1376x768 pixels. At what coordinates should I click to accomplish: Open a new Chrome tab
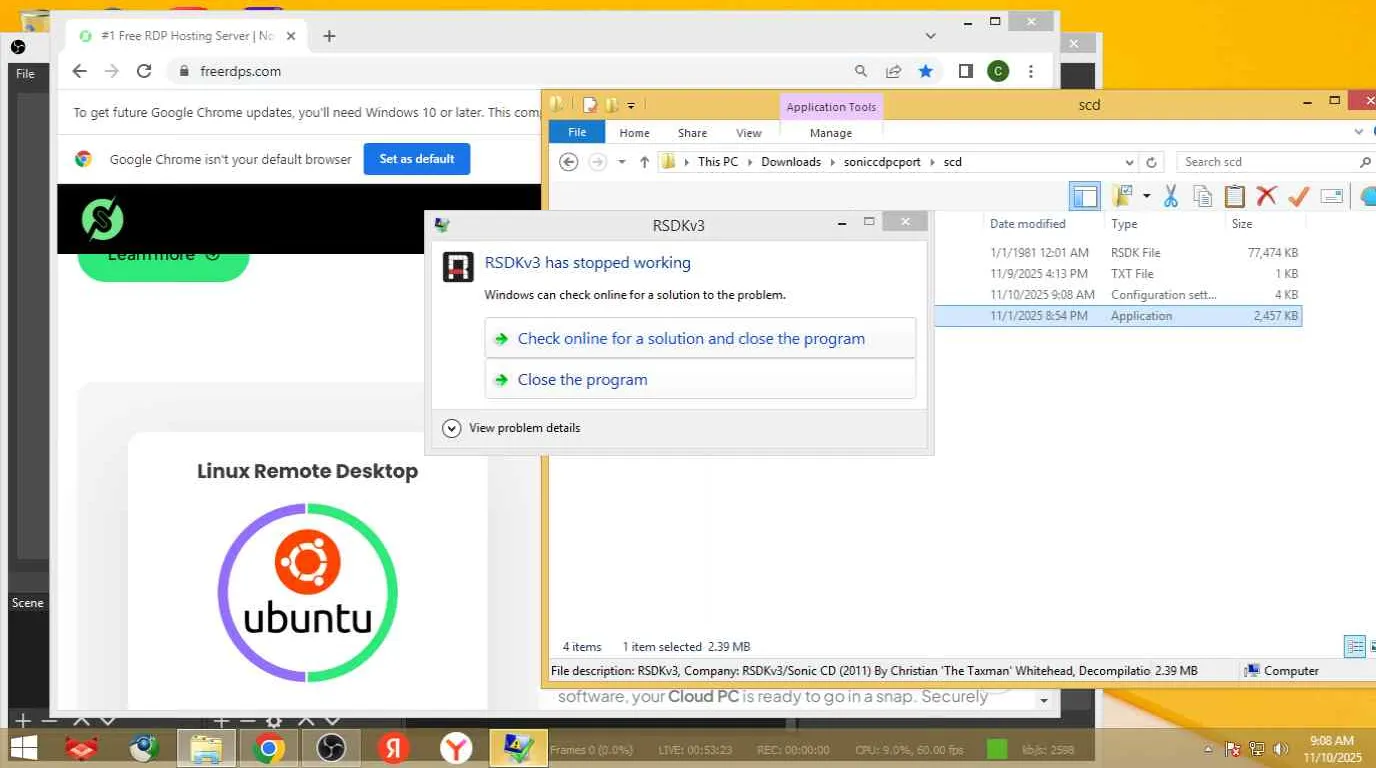(329, 36)
